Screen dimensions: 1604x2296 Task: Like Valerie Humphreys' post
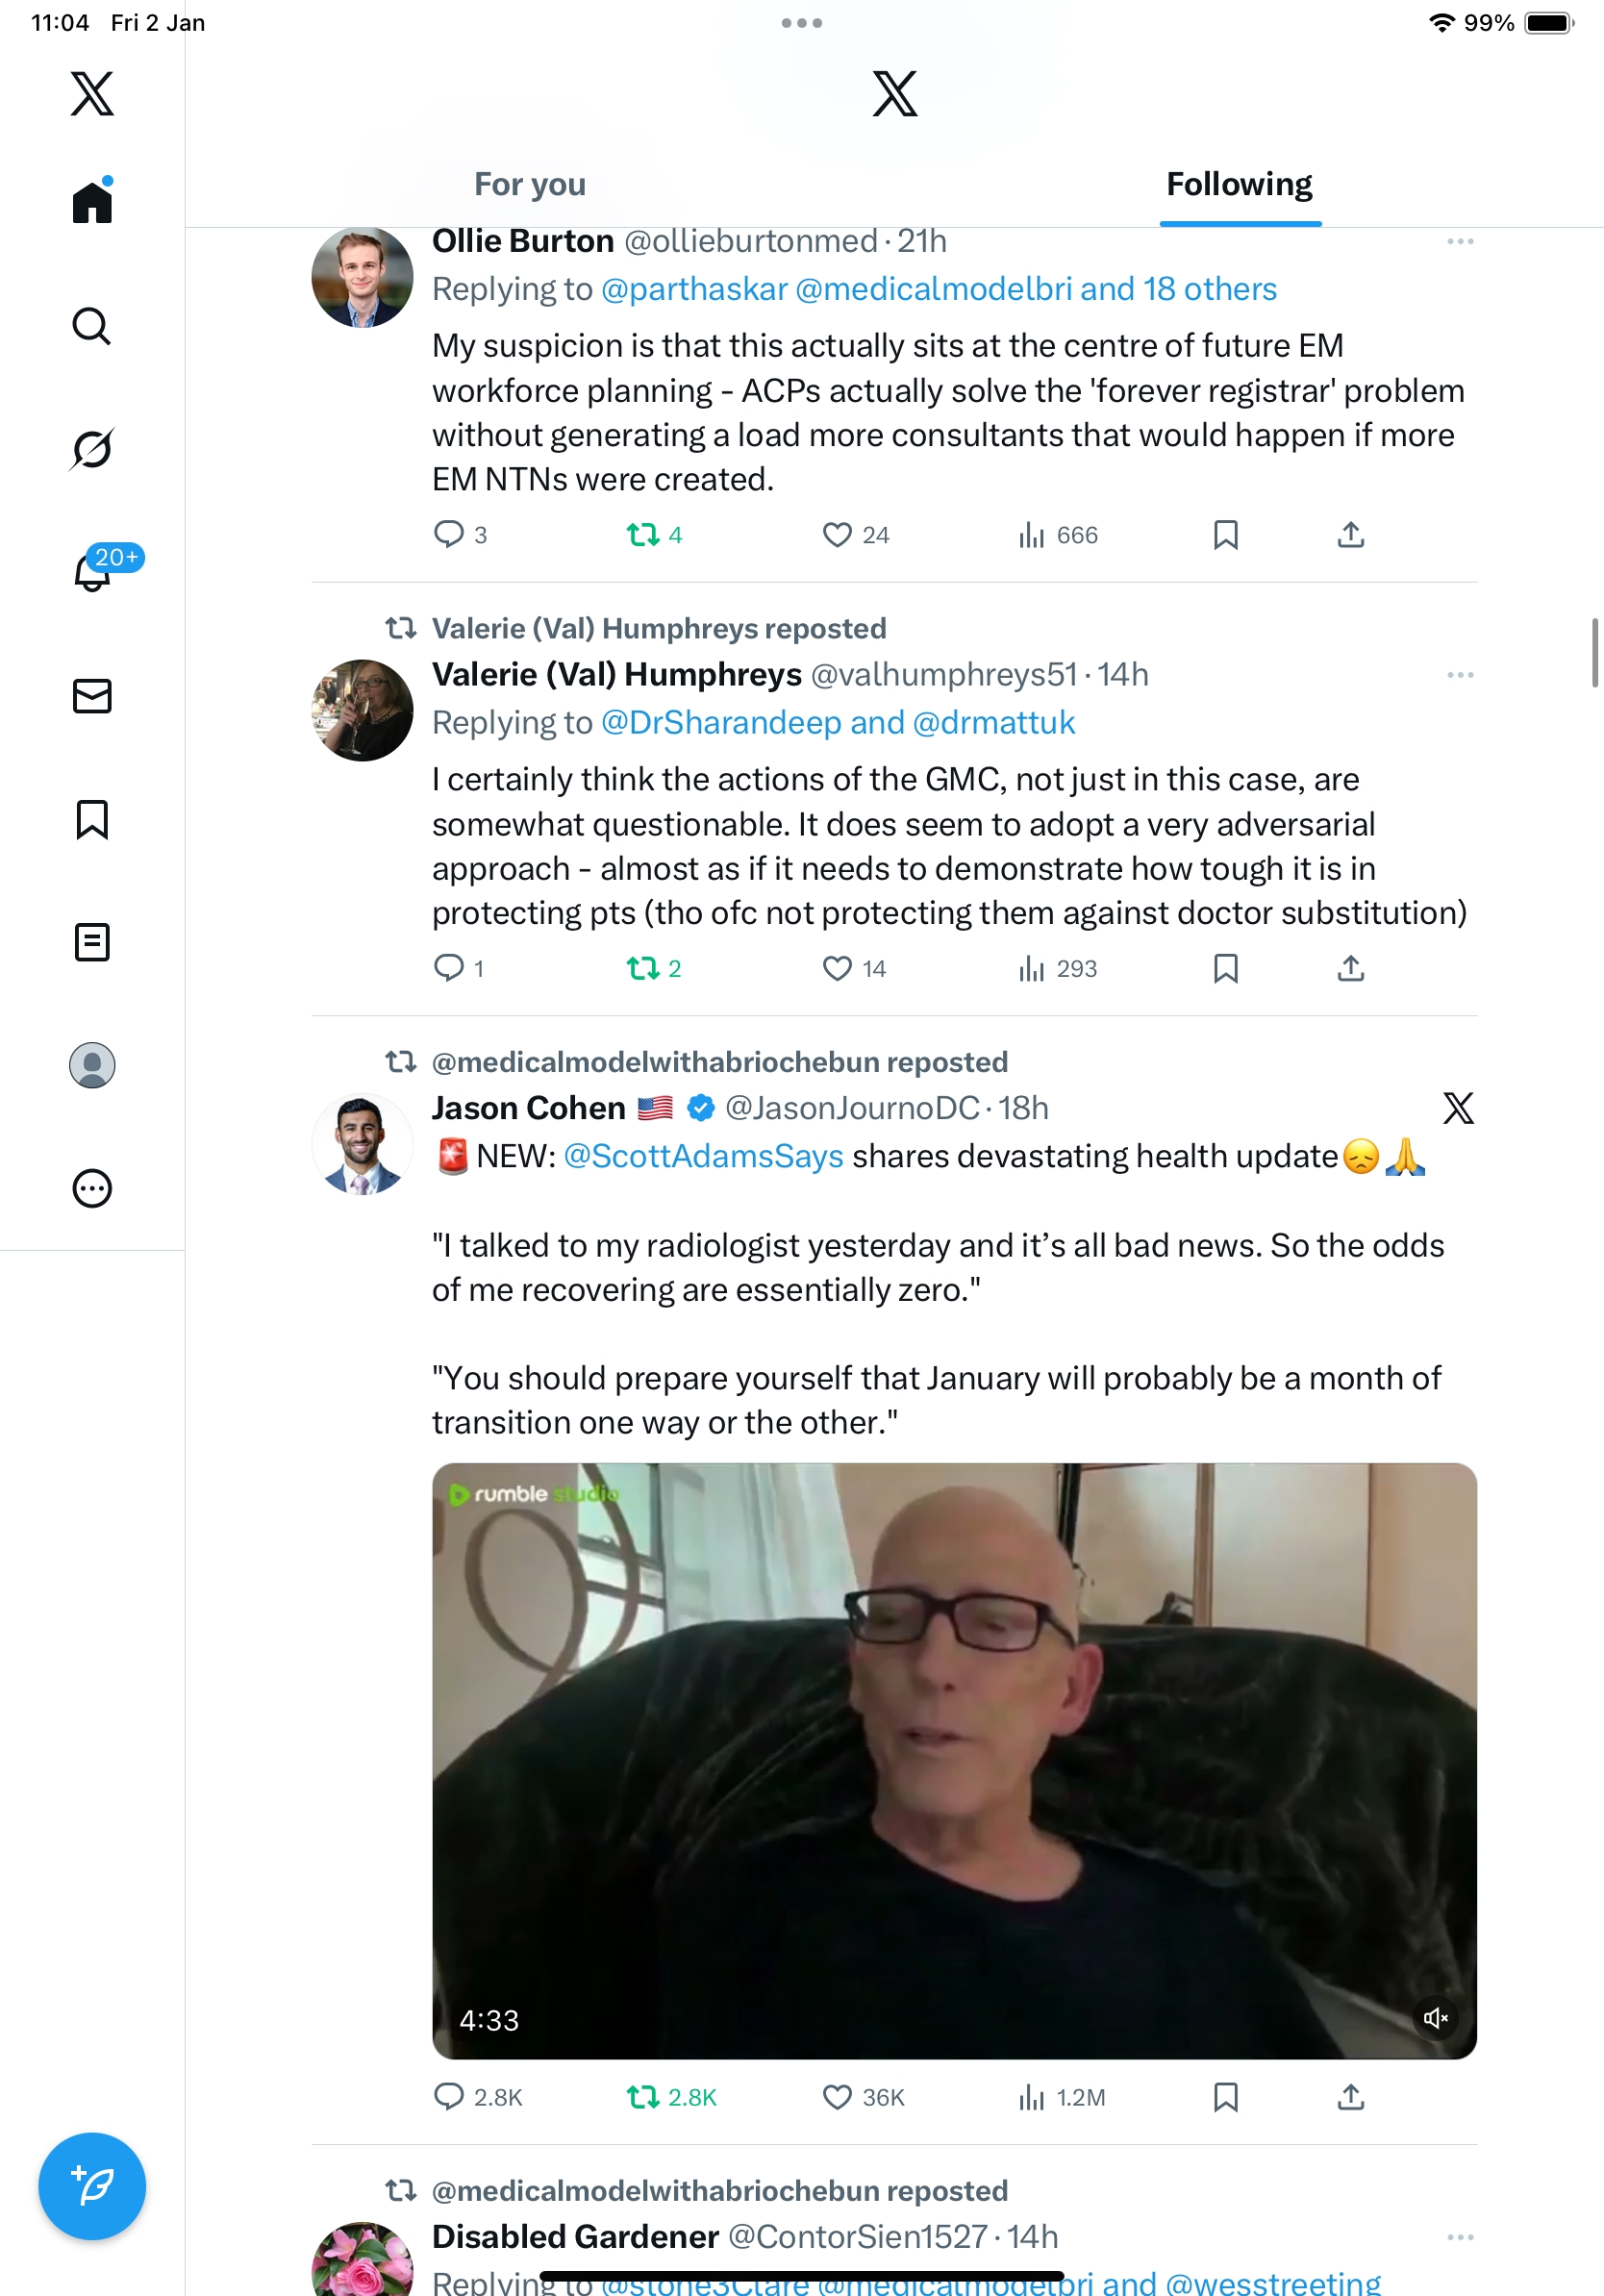pyautogui.click(x=836, y=968)
